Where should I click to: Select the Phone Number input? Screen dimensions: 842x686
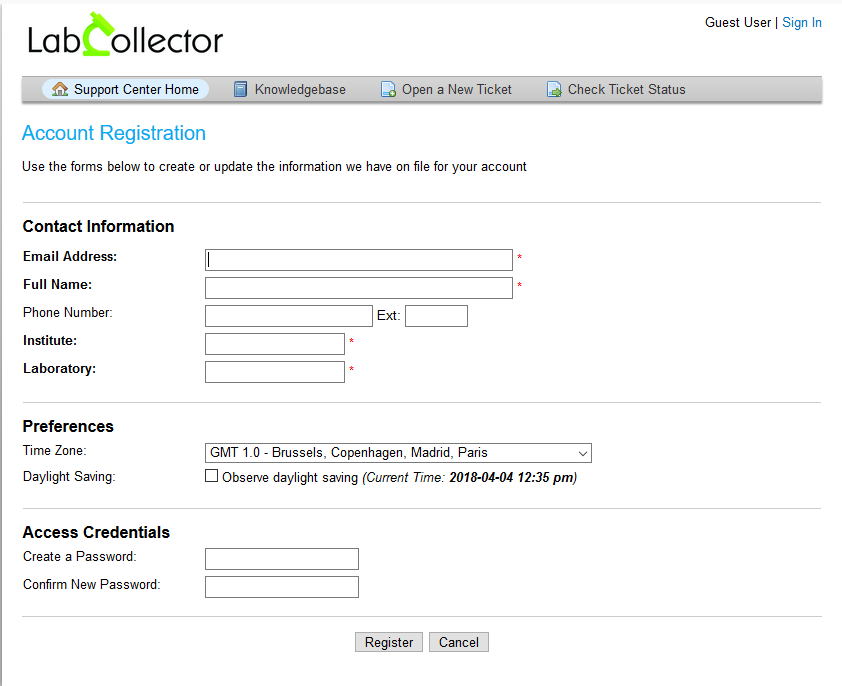pyautogui.click(x=289, y=316)
